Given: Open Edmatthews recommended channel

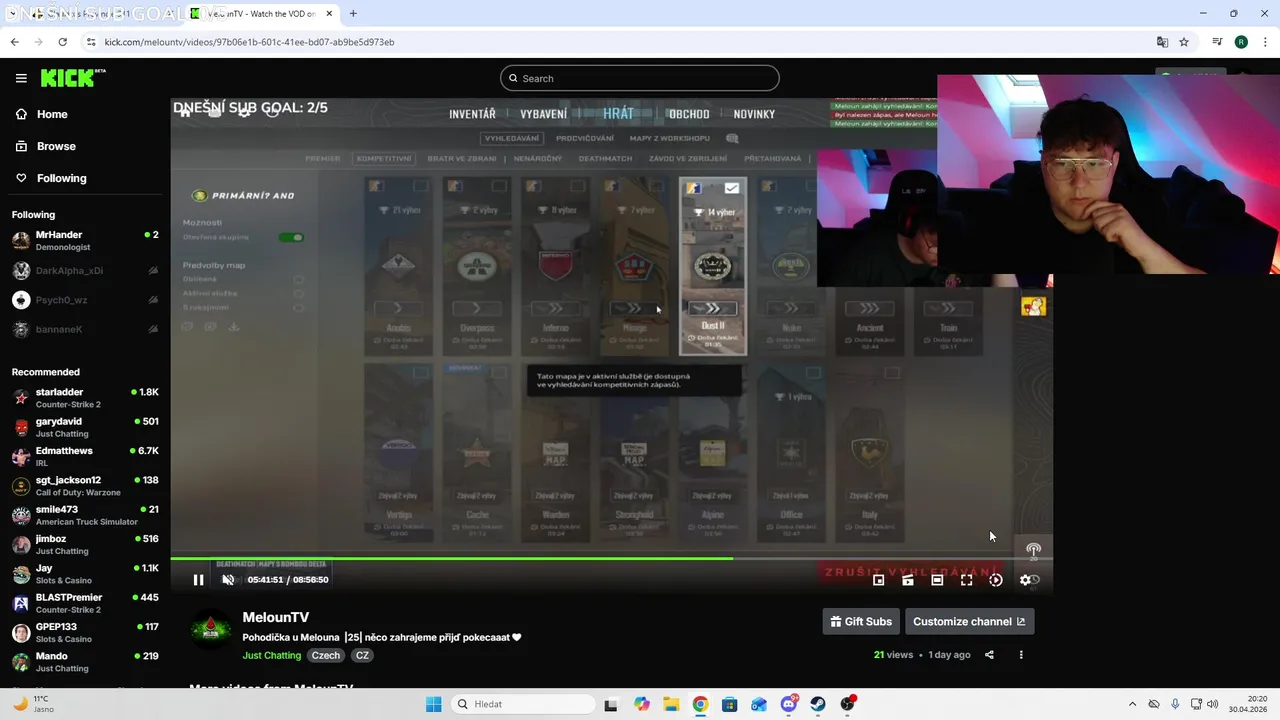Looking at the screenshot, I should tap(85, 457).
